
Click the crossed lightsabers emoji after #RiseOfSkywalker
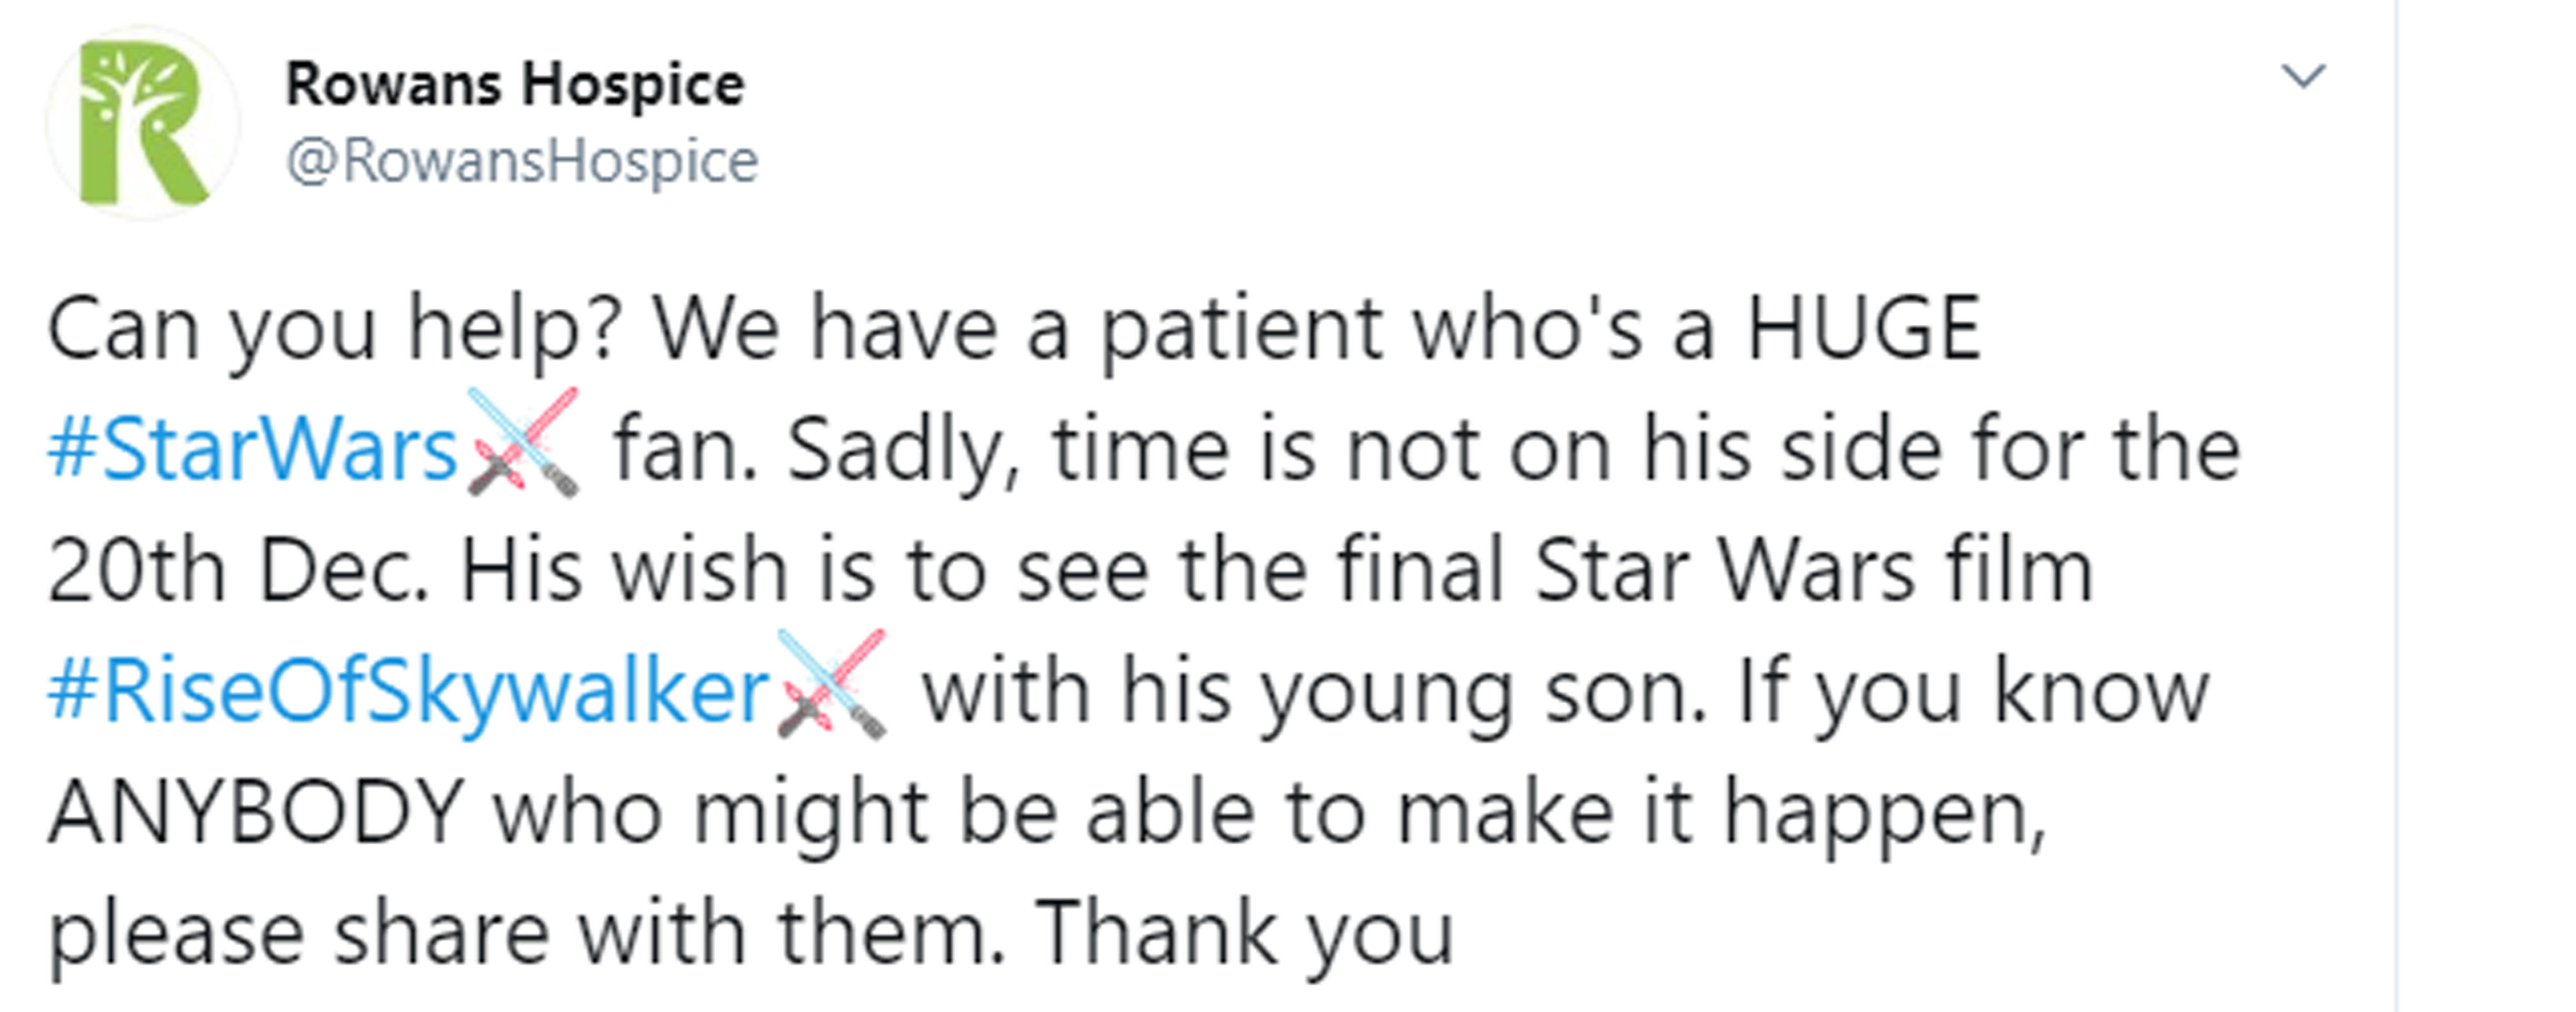(831, 683)
